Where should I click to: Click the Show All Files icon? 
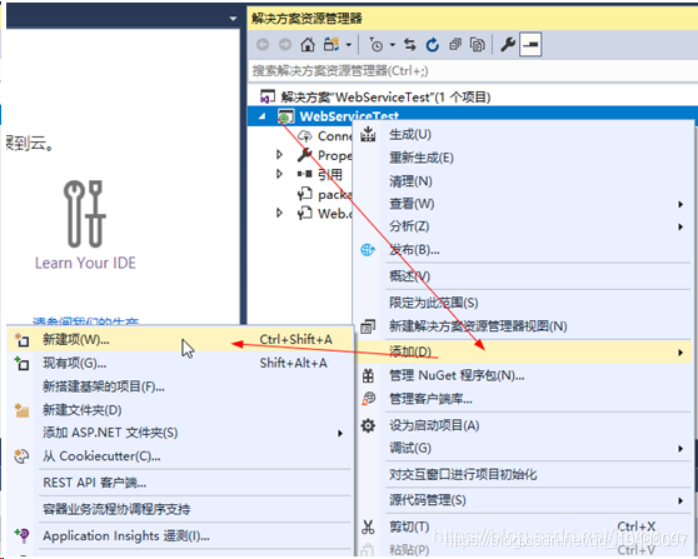[477, 45]
